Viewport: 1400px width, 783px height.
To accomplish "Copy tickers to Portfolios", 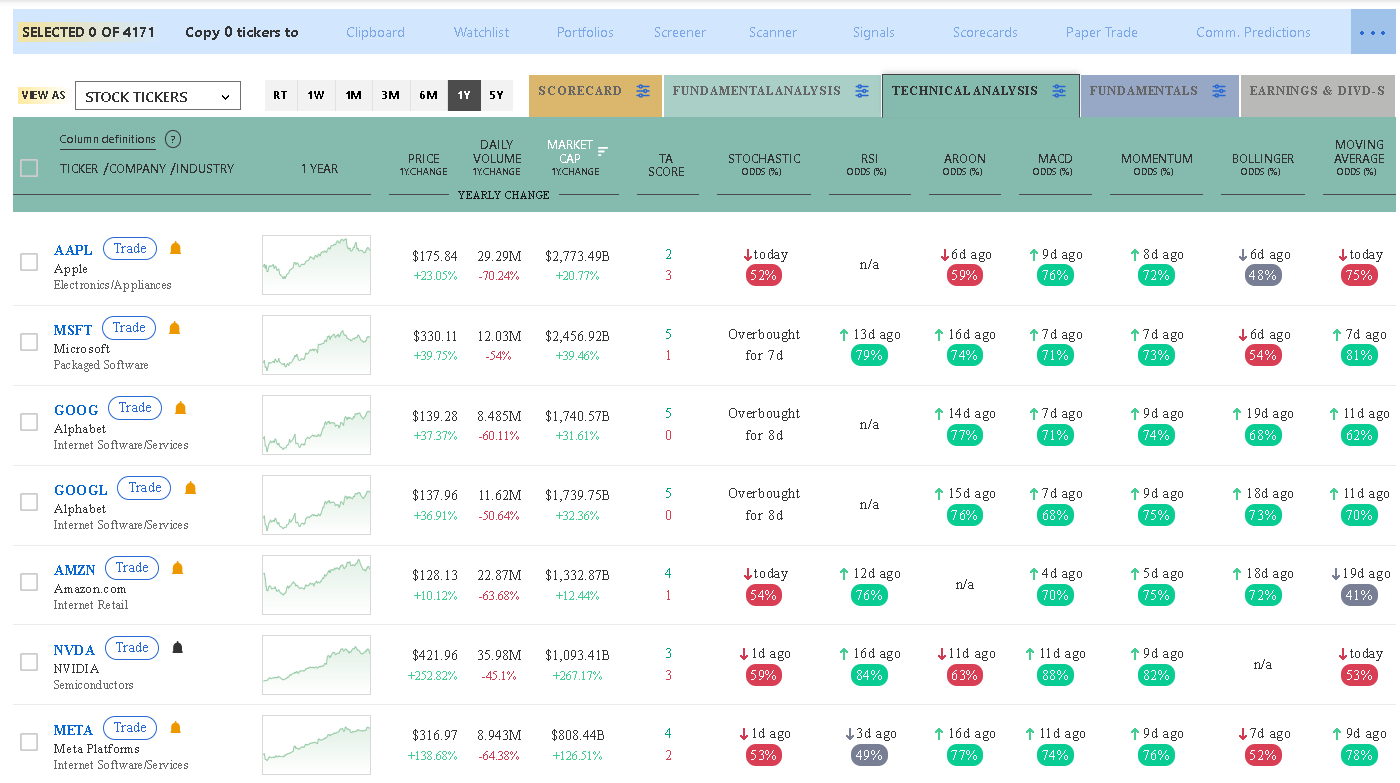I will [x=586, y=32].
